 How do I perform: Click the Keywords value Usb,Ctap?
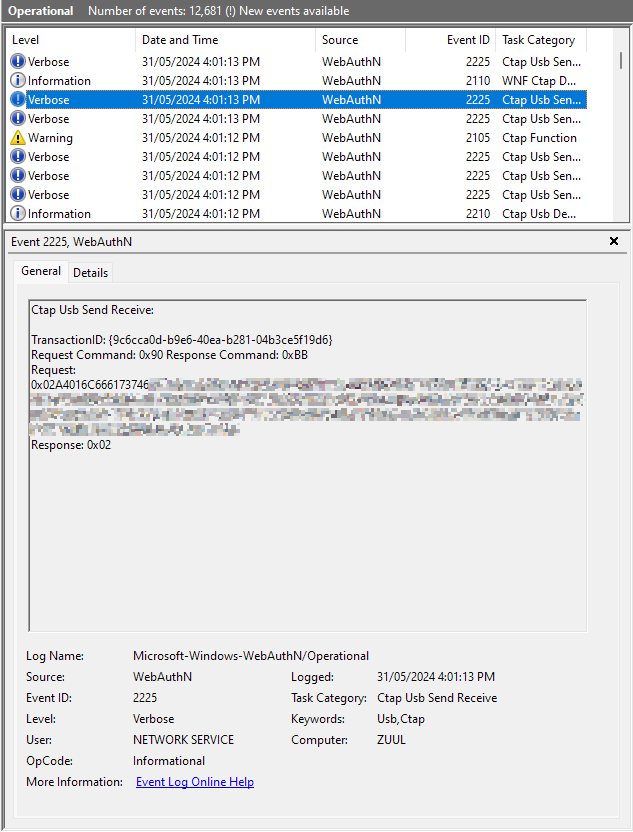click(x=401, y=719)
